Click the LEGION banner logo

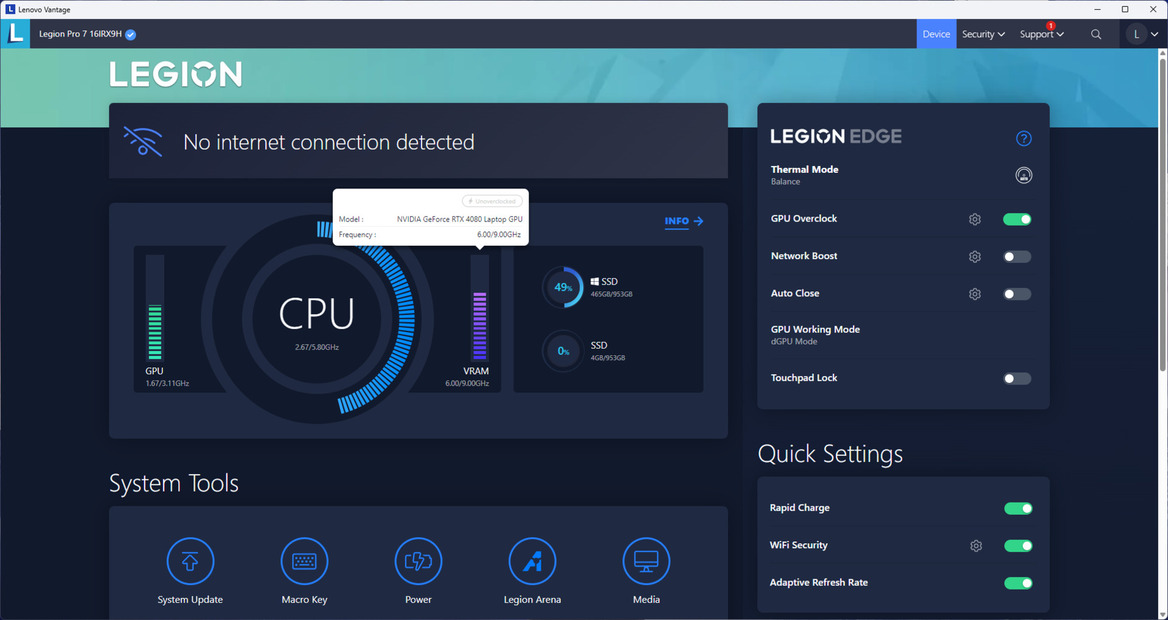pyautogui.click(x=176, y=74)
